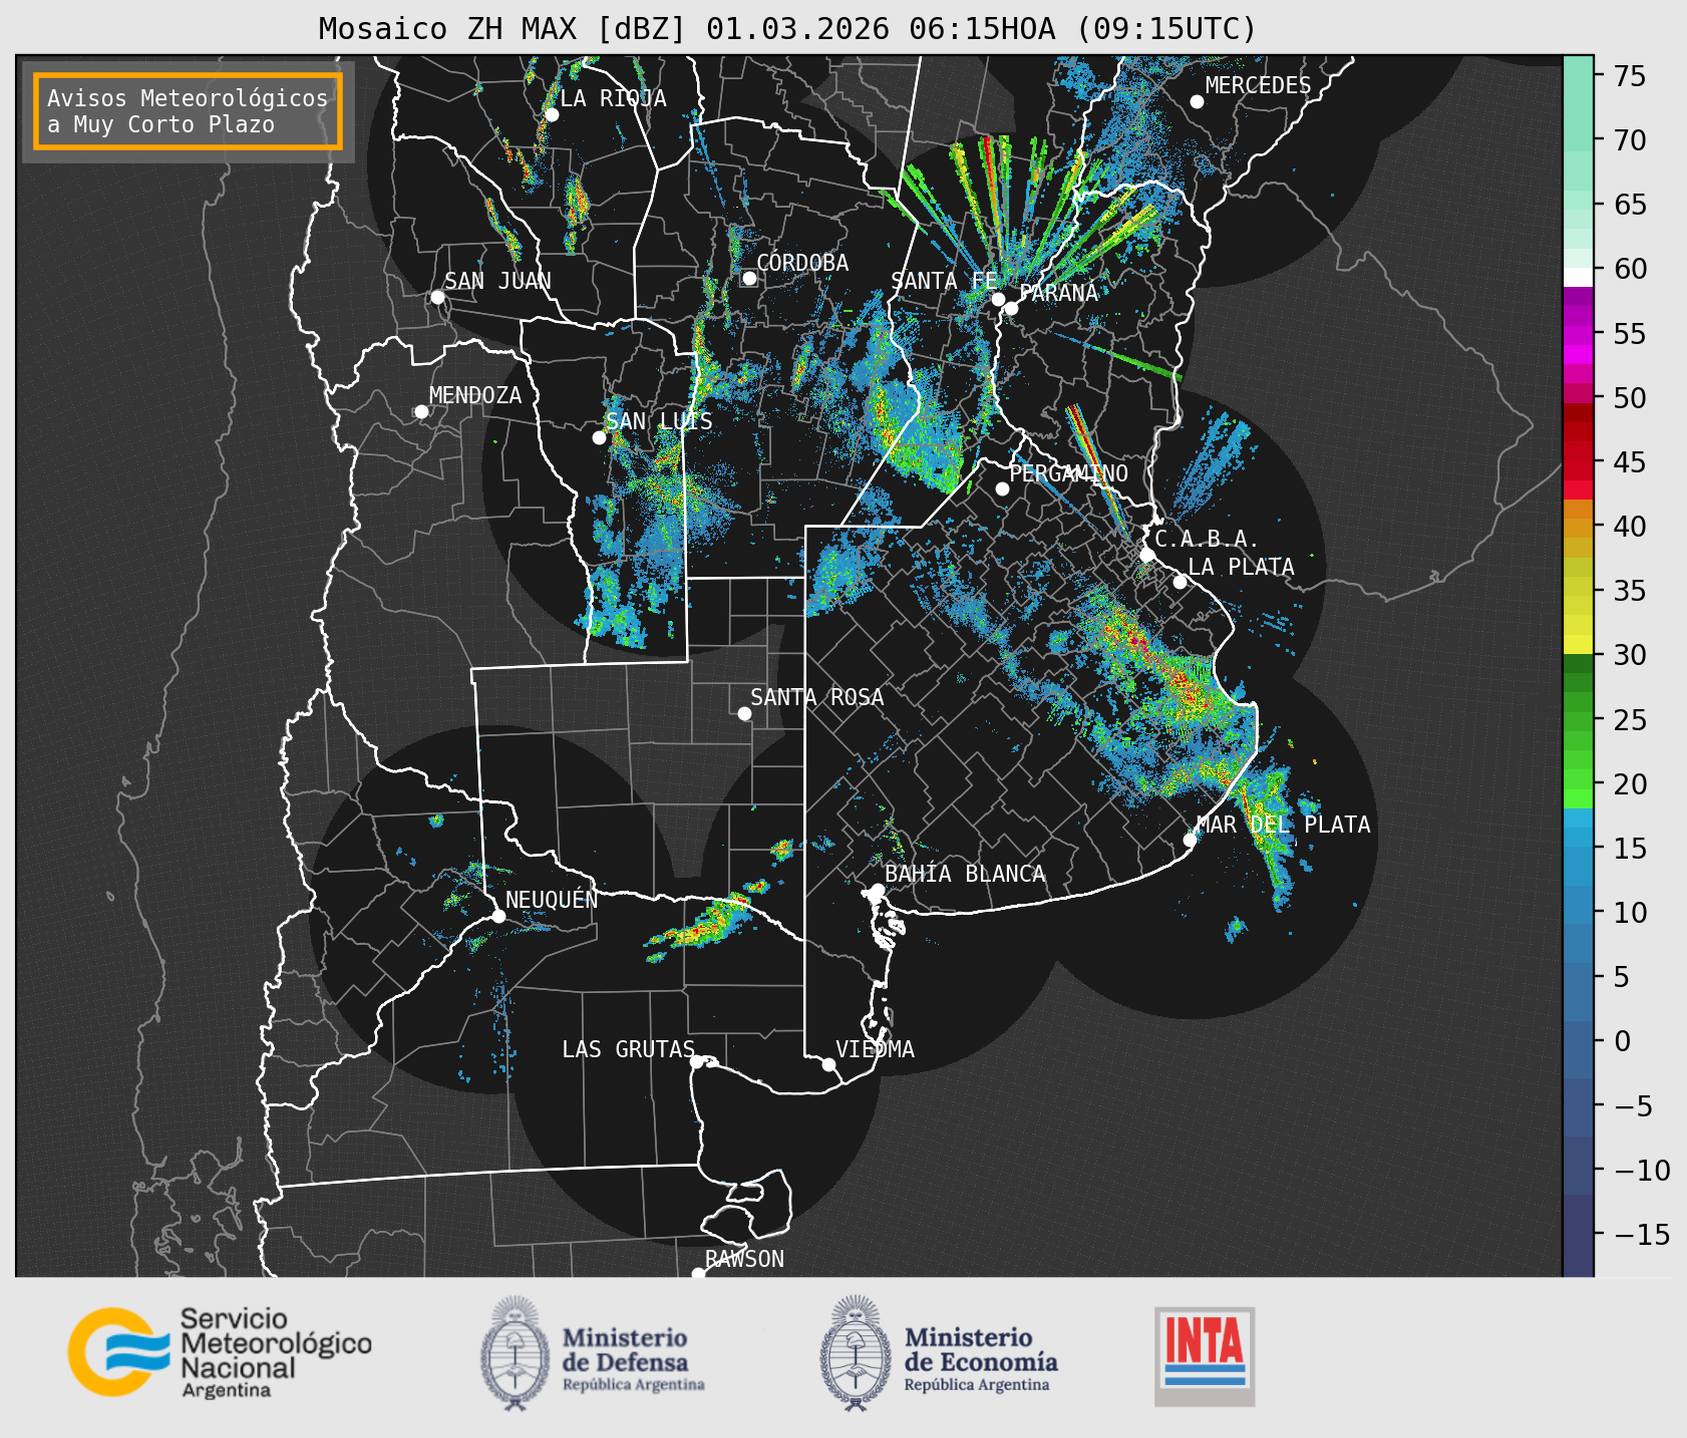Open Avisos Meteorológicos a Muy Corto Plazo box
Screen dimensions: 1687x1438
[x=188, y=111]
